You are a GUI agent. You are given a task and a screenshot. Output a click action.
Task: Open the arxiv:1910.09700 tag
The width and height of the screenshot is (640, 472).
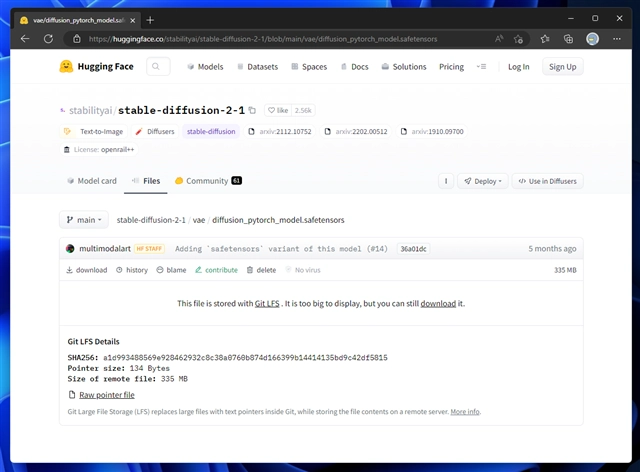tap(432, 131)
